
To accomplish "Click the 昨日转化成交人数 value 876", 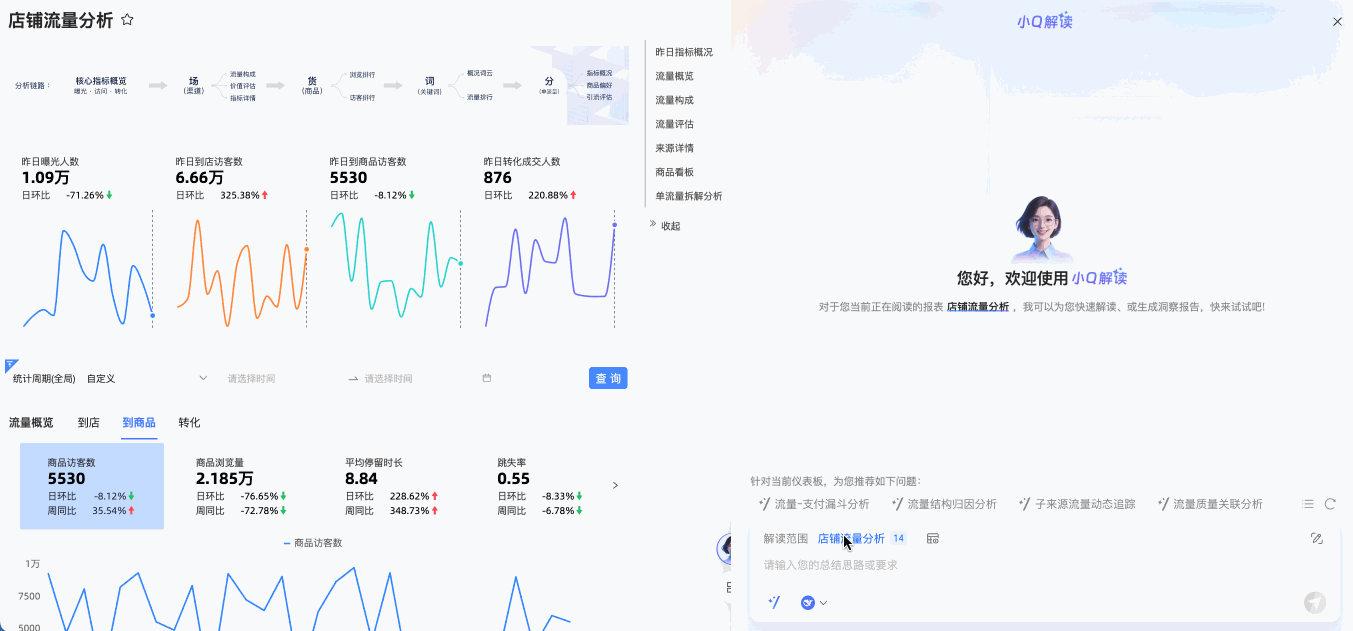I will click(x=497, y=178).
